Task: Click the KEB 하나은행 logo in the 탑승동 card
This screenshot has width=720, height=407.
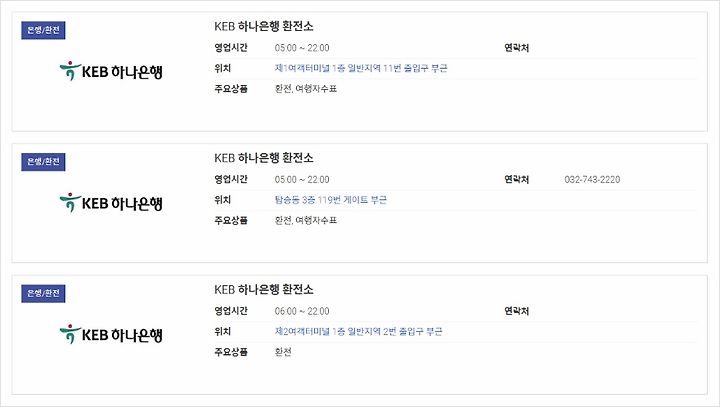Action: coord(111,203)
